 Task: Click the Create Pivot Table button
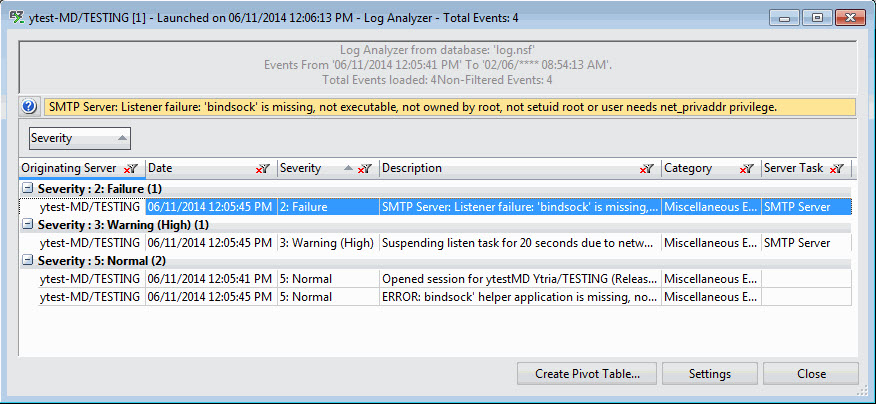[x=587, y=374]
